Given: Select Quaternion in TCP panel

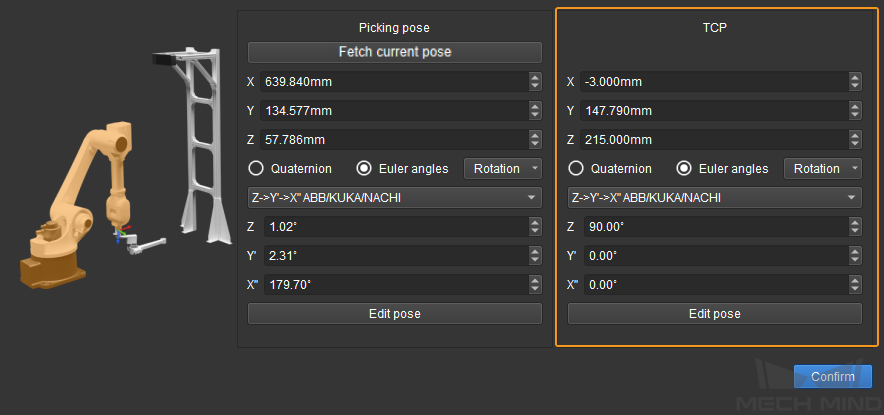Looking at the screenshot, I should 576,169.
